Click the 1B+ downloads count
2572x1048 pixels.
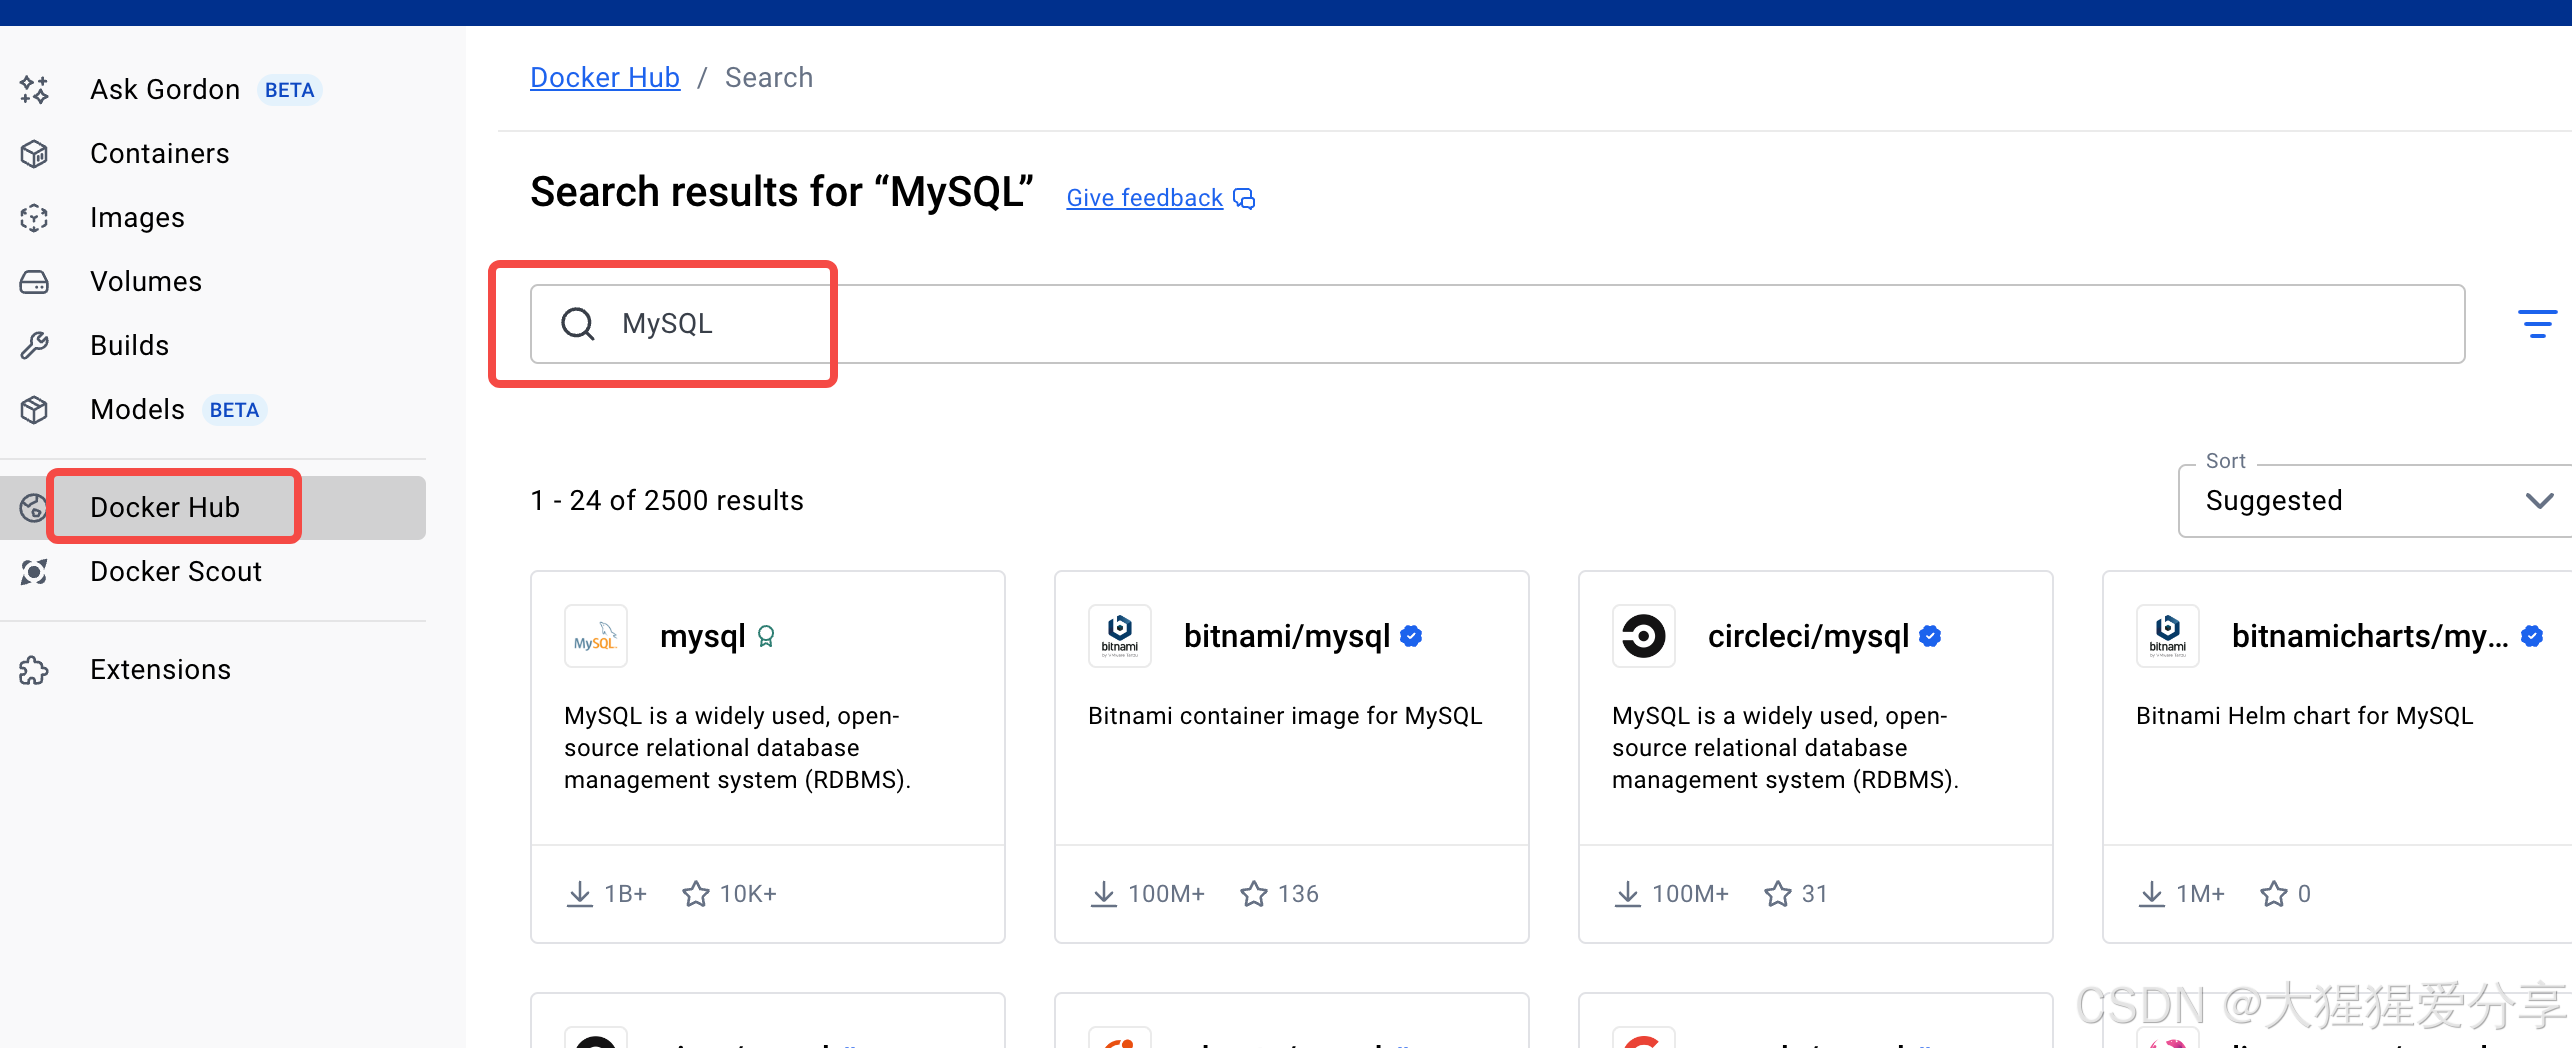click(x=626, y=894)
